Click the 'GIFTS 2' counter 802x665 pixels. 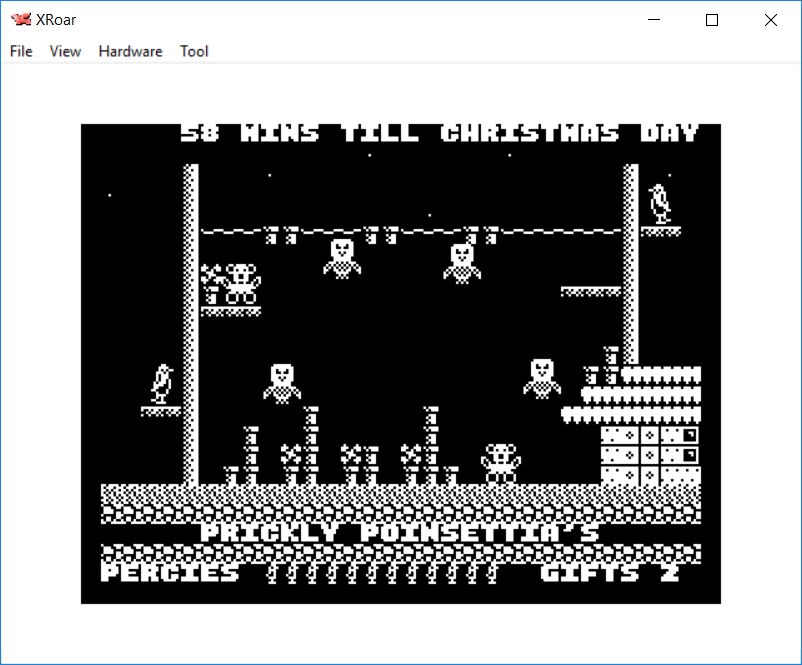610,572
